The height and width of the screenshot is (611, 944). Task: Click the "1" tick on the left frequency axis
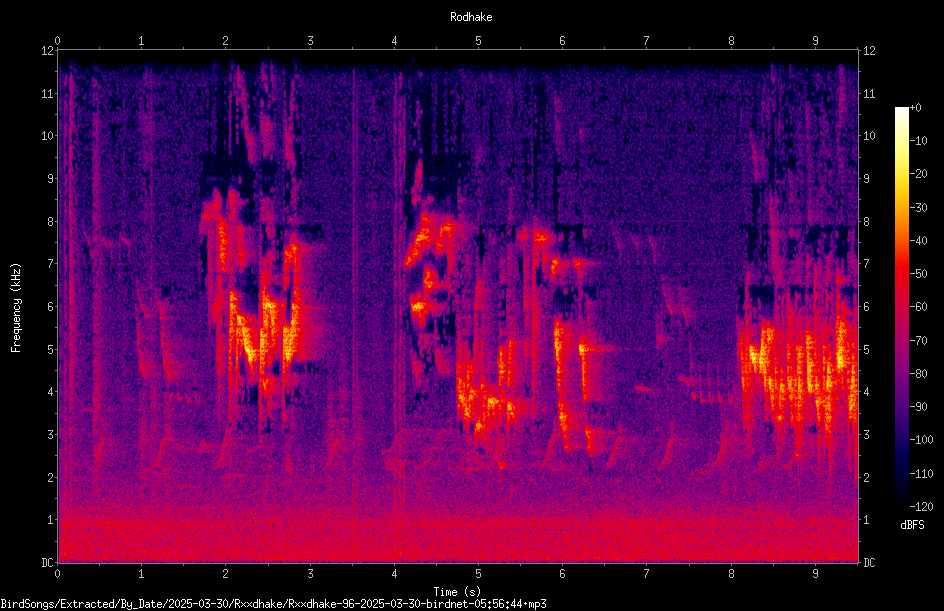point(51,520)
